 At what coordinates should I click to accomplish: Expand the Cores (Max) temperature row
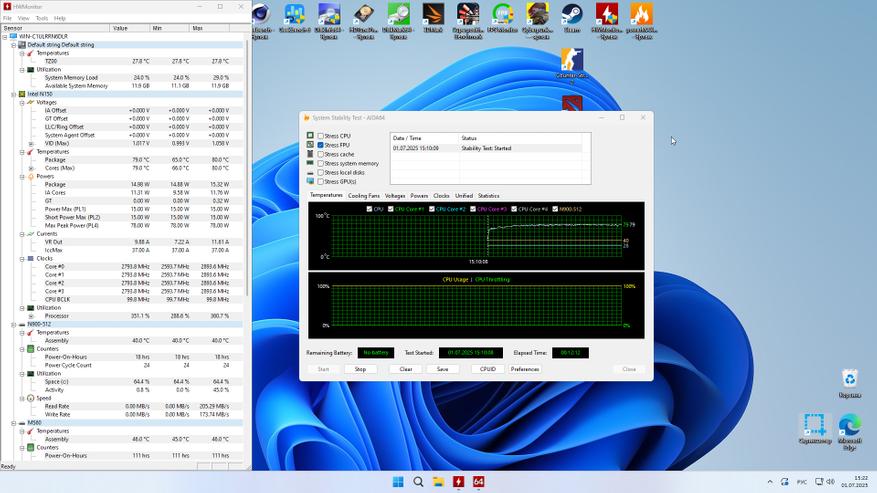(x=30, y=168)
